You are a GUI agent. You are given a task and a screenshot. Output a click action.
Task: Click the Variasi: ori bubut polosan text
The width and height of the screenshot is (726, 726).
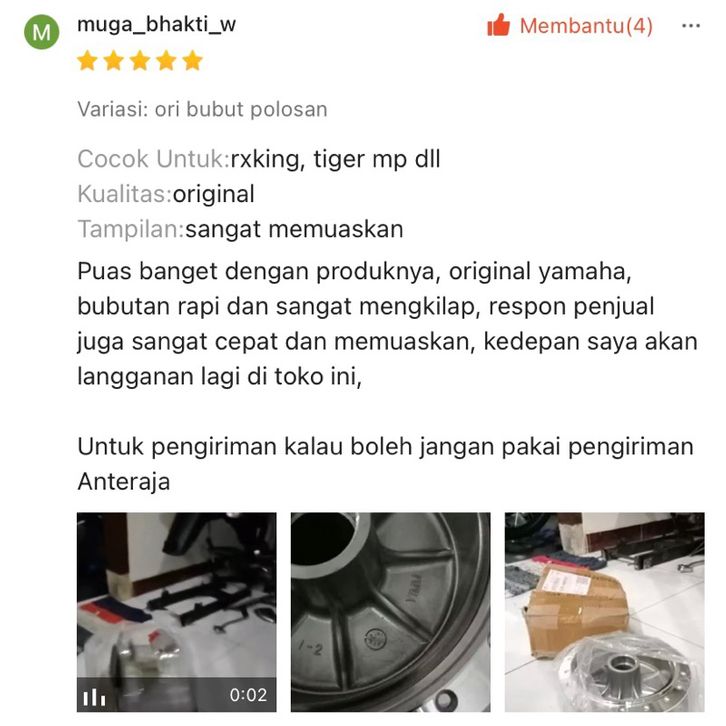[x=202, y=110]
